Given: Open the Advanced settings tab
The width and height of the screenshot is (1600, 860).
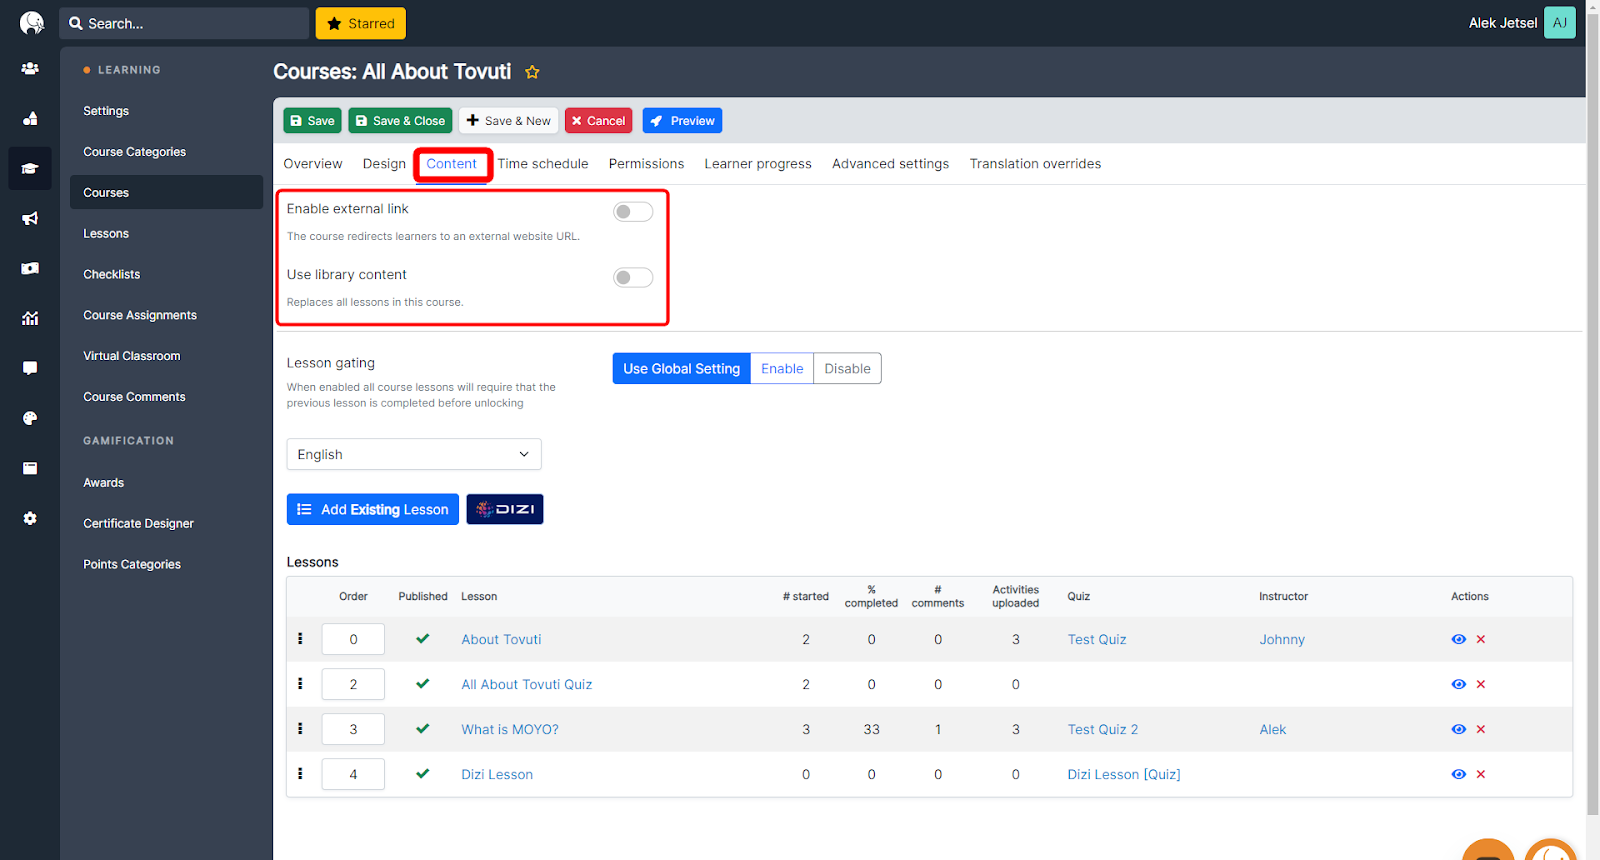Looking at the screenshot, I should tap(890, 164).
